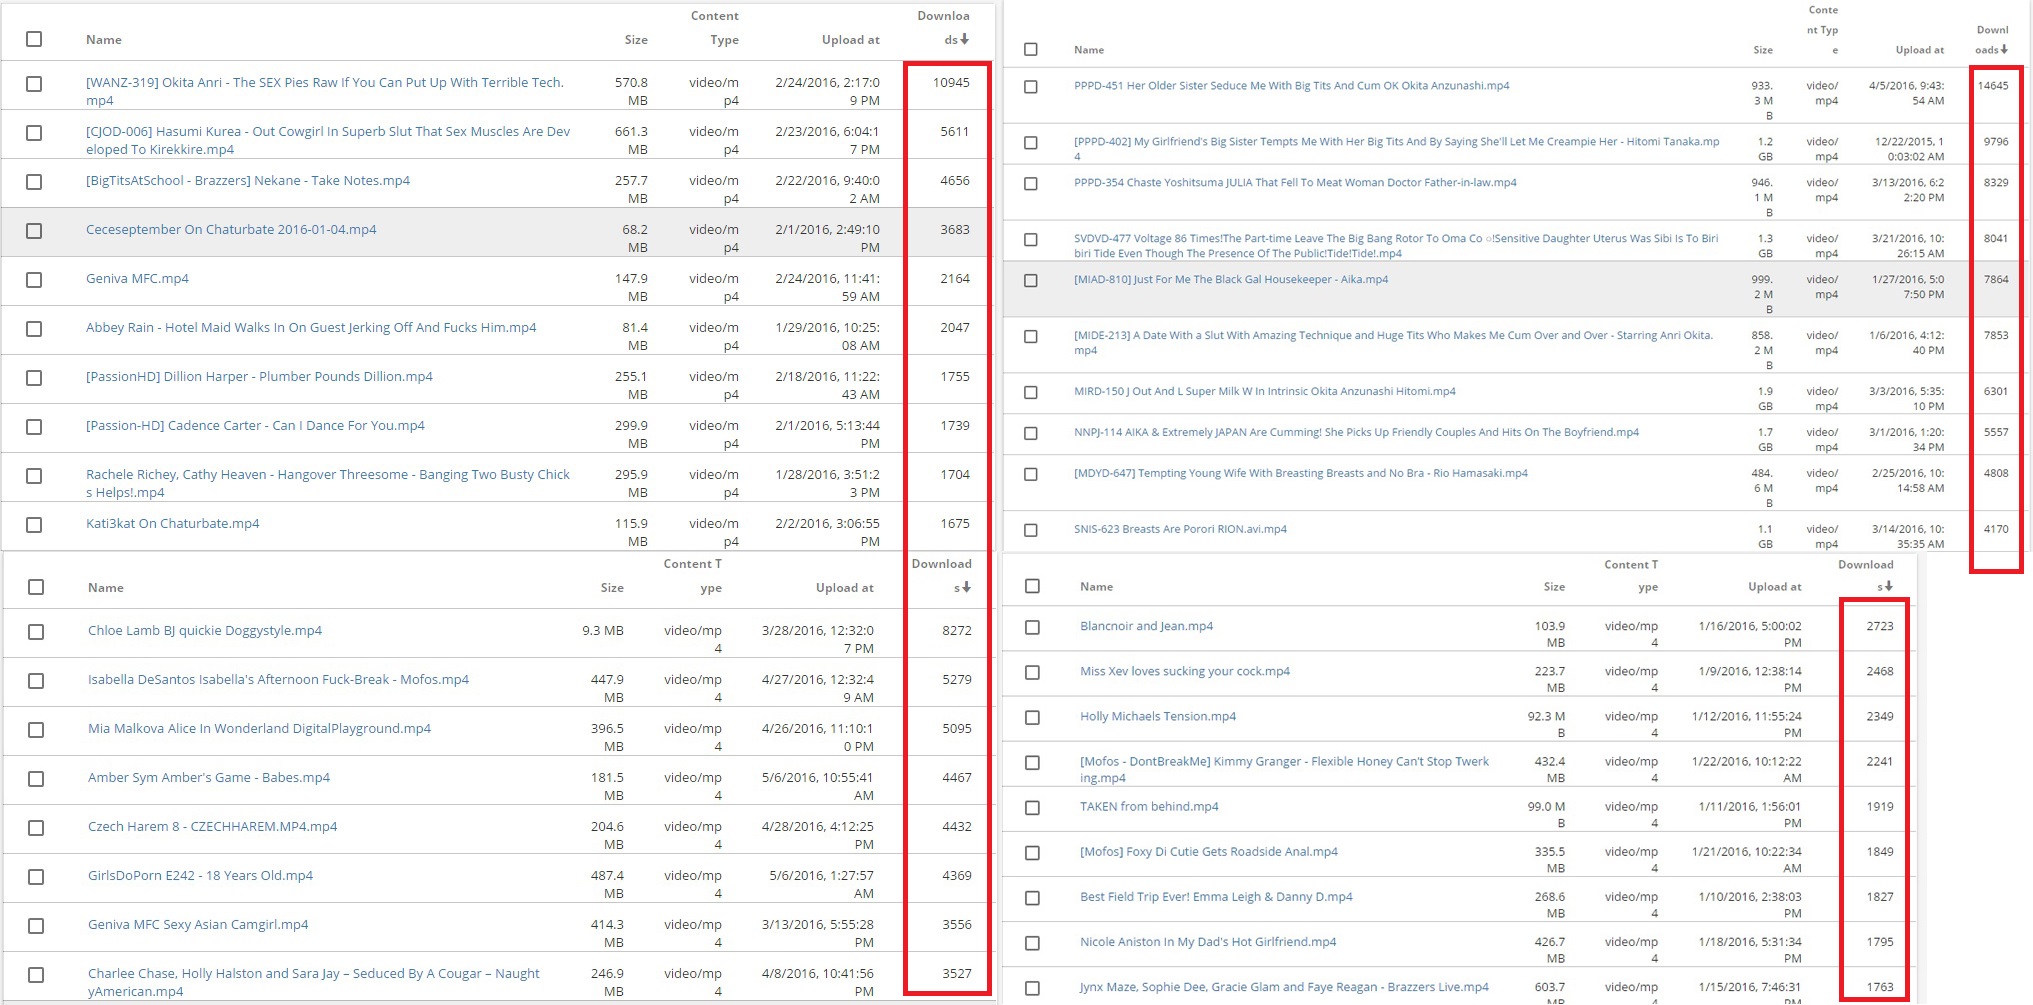2033x1005 pixels.
Task: Open the Ceceseptember On Chaturbate 2016-01-04.mp4 link
Action: [231, 229]
